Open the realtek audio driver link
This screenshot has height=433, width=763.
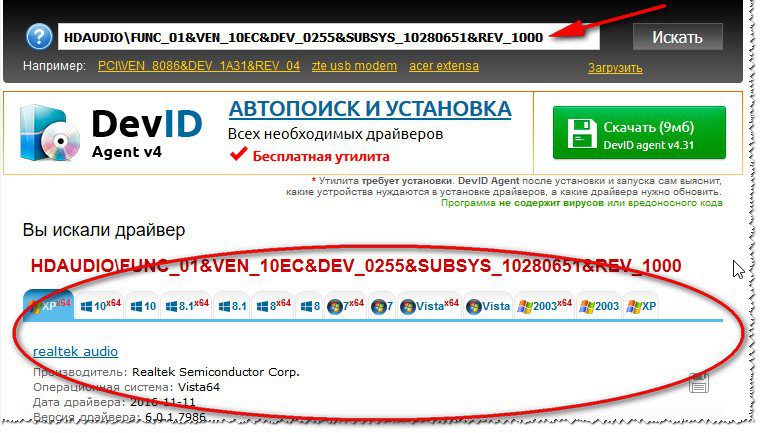(x=75, y=351)
